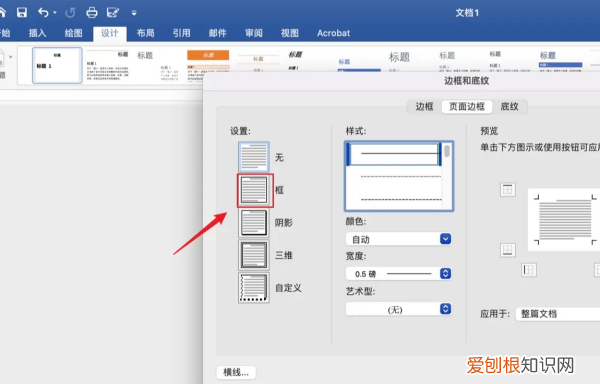The width and height of the screenshot is (600, 384).
Task: Toggle the left border preview button
Action: [x=529, y=270]
